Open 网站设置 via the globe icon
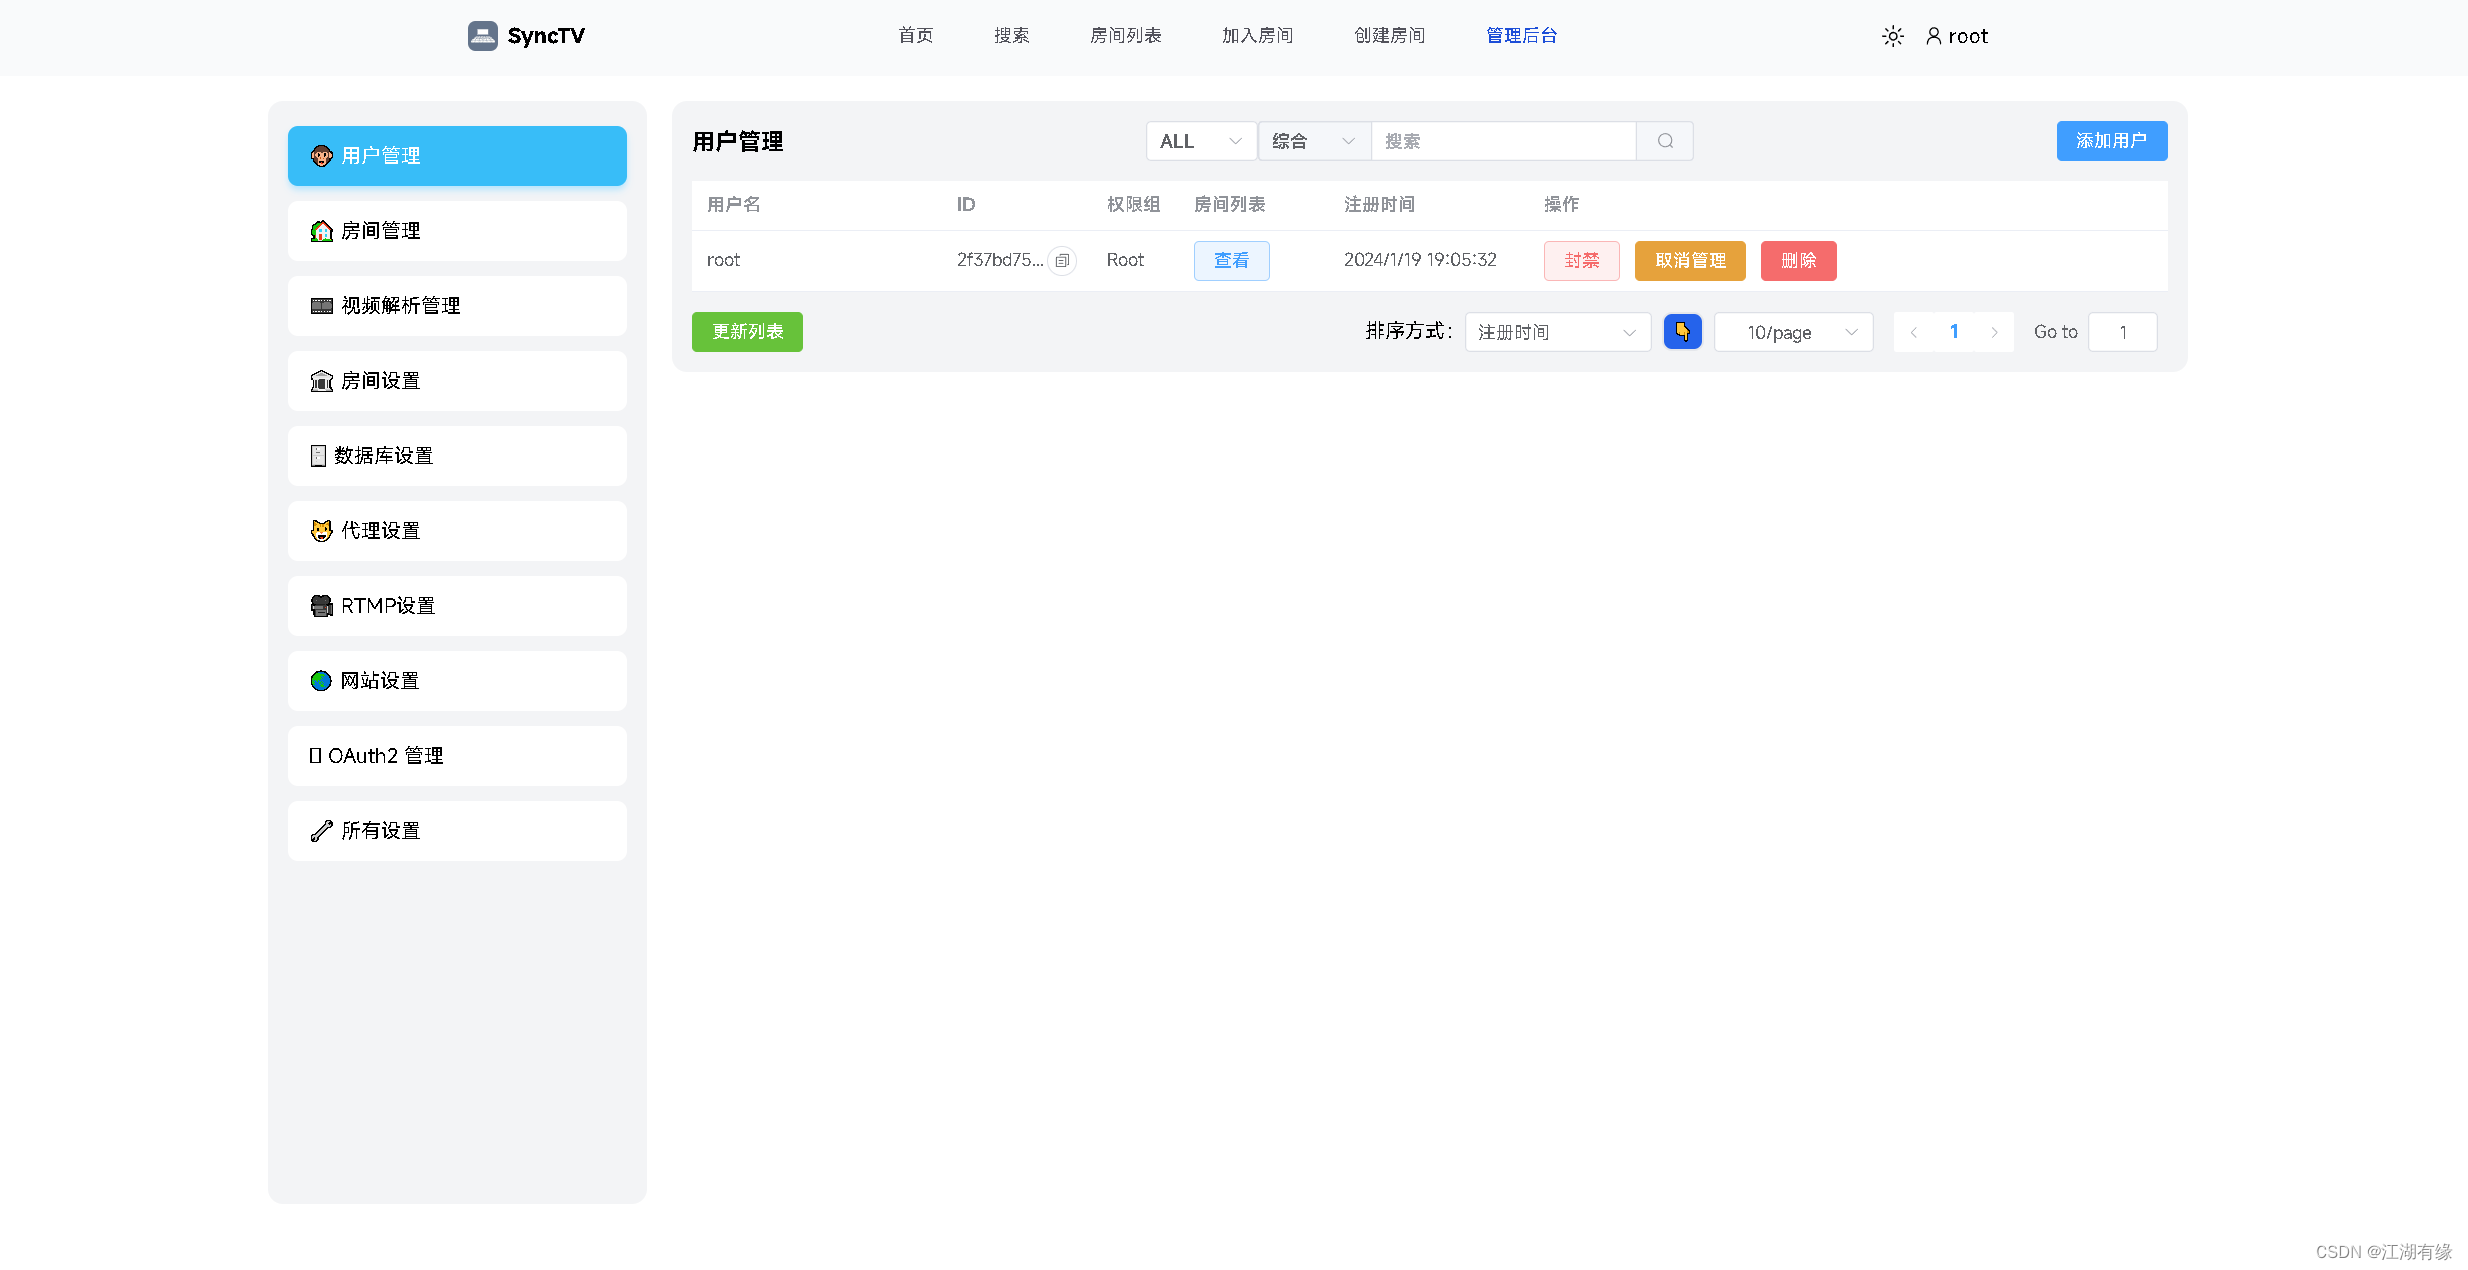 click(320, 680)
